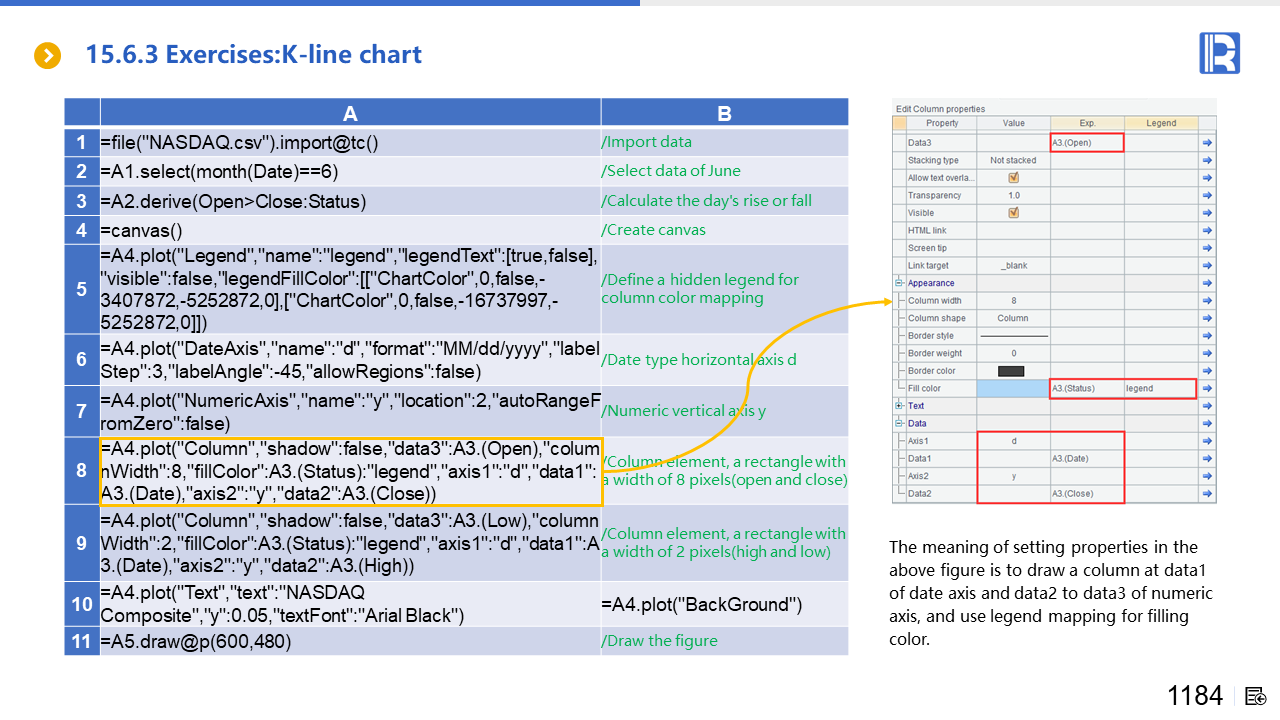Screen dimensions: 1280x720
Task: Click row header 11 in the grid
Action: (82, 641)
